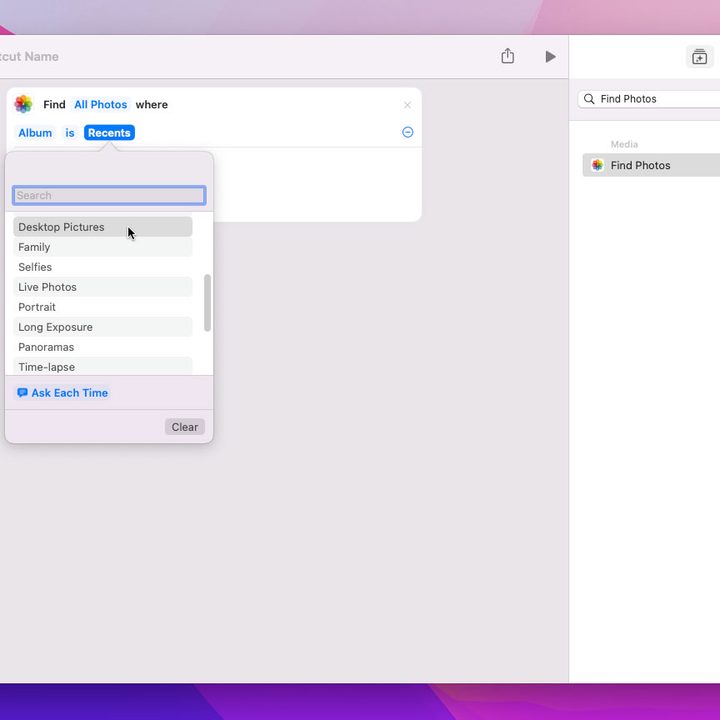Click the word 'Find' in the action
This screenshot has height=720, width=720.
click(x=54, y=105)
